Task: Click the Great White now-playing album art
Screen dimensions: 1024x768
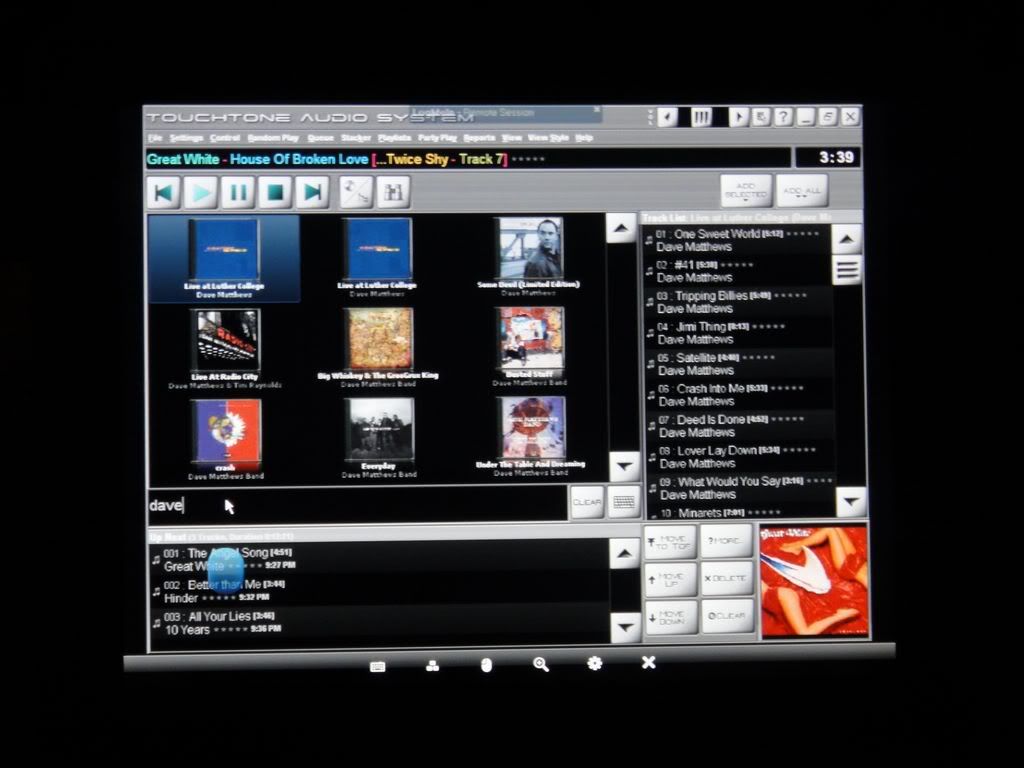Action: pos(814,581)
